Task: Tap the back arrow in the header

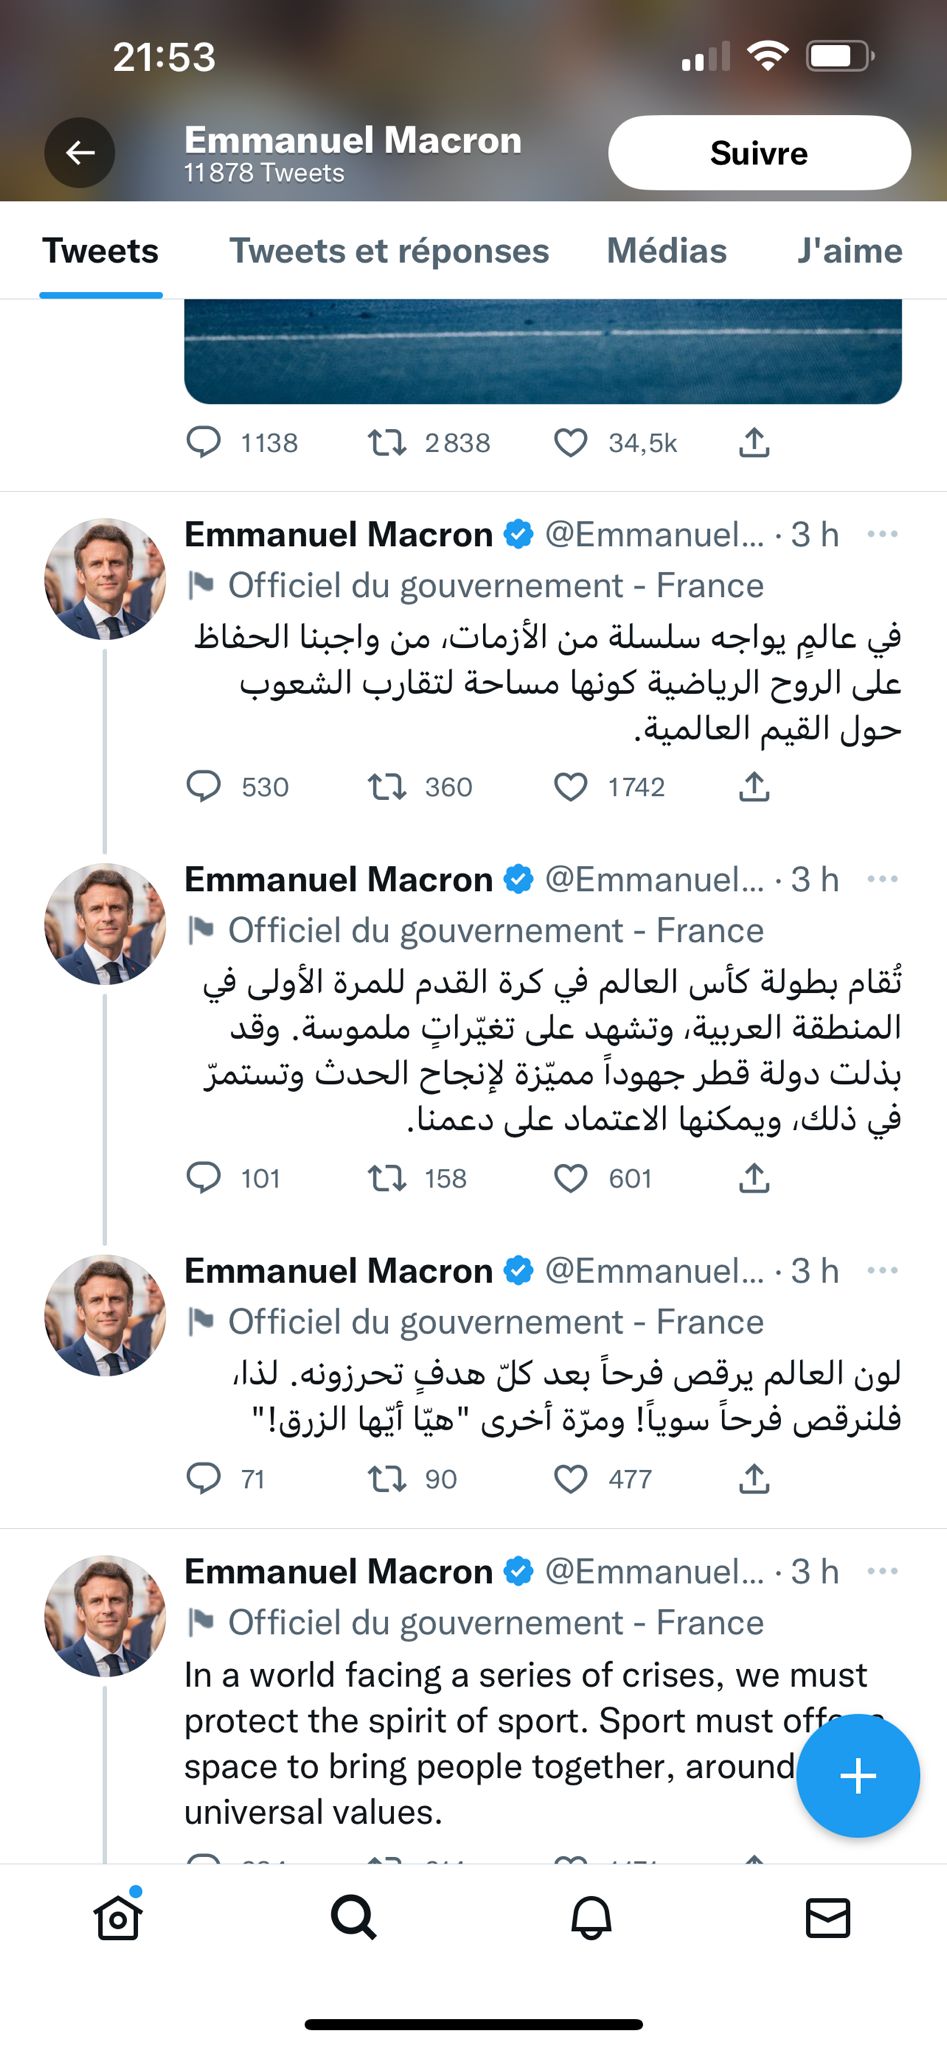Action: [79, 153]
